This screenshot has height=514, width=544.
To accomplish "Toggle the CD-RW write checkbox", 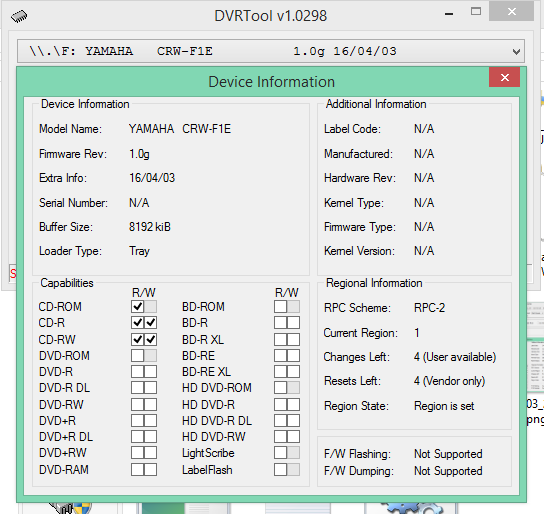I will [x=151, y=339].
